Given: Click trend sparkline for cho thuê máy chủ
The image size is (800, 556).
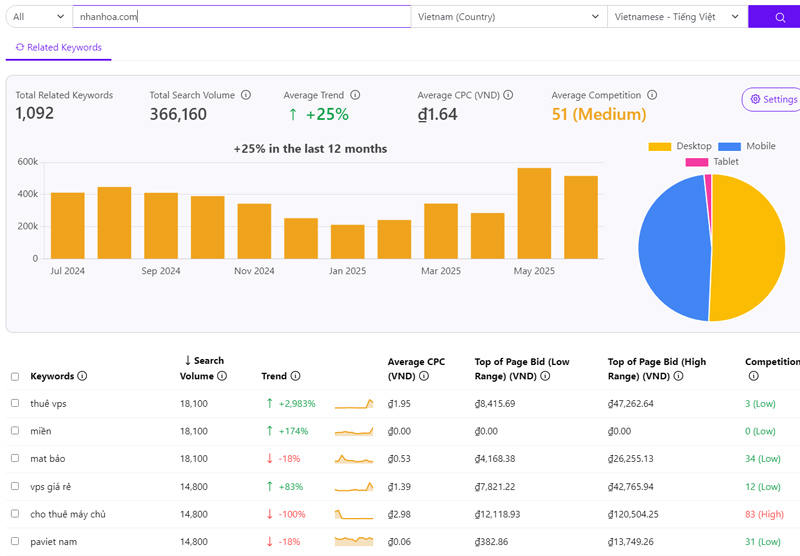Looking at the screenshot, I should 354,514.
